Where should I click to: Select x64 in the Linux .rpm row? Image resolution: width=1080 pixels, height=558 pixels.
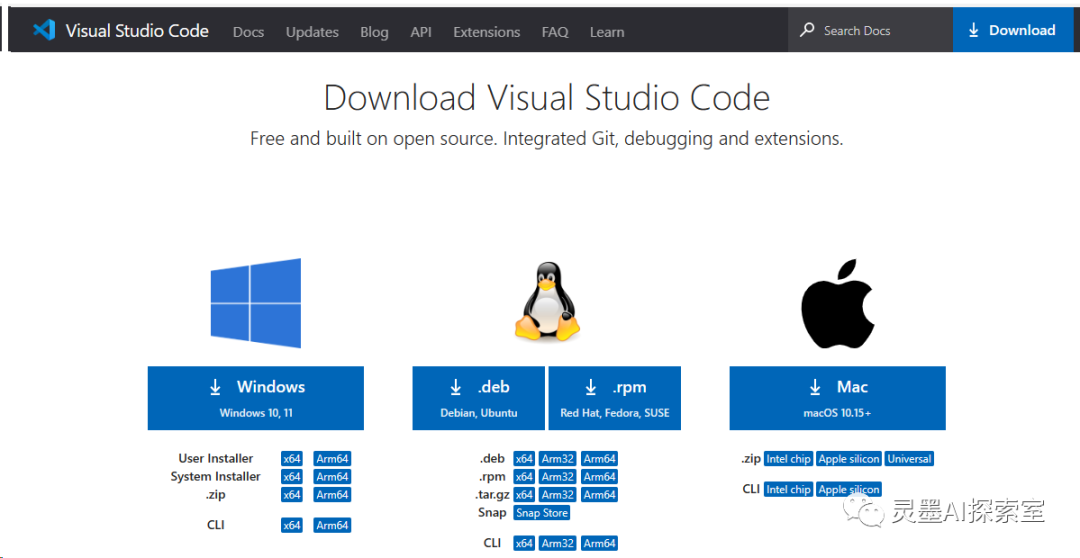pos(524,477)
